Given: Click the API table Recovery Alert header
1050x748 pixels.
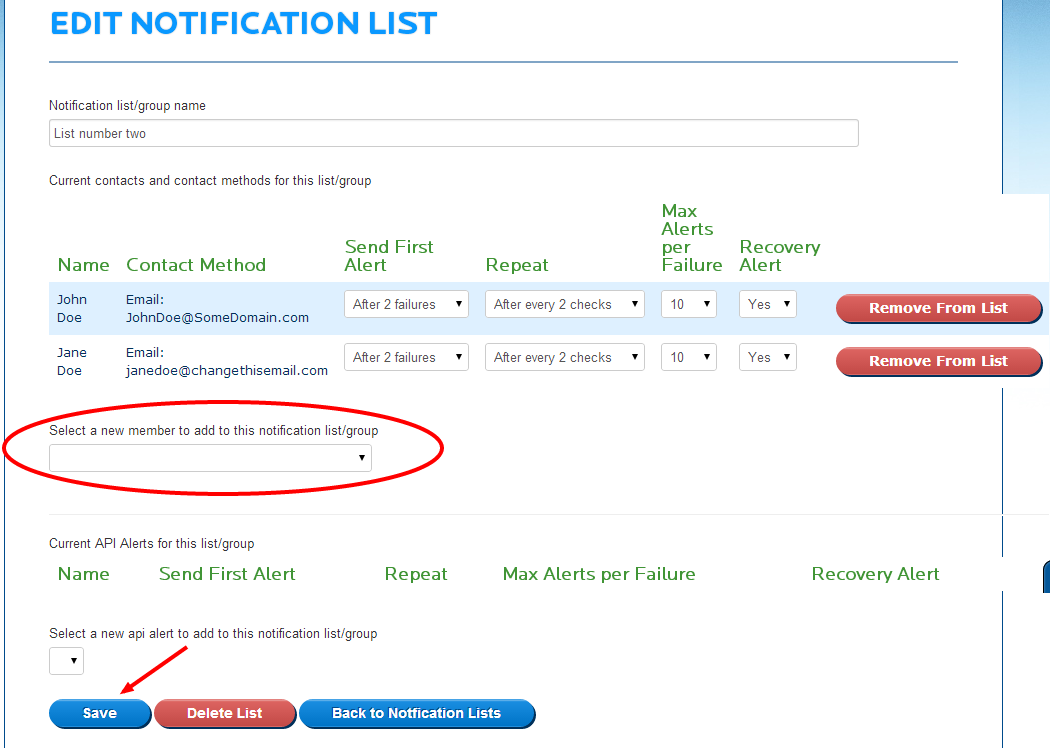Looking at the screenshot, I should (x=875, y=574).
